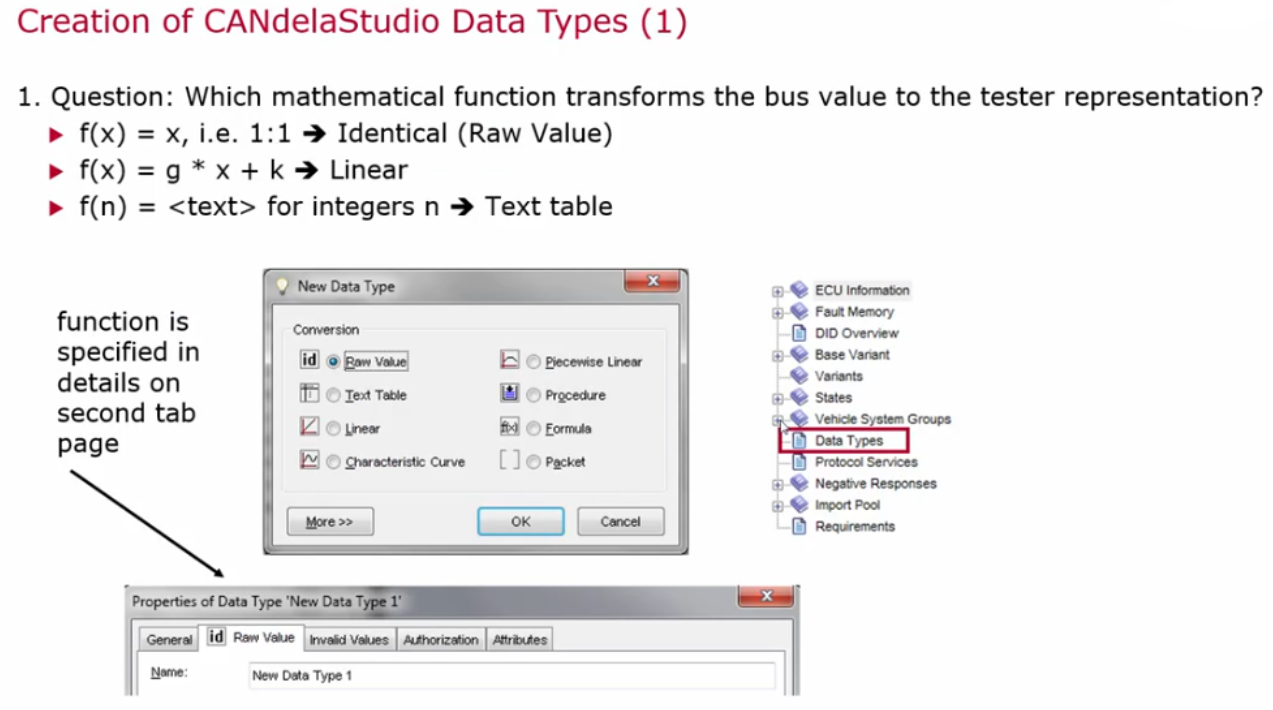Click the Text Table conversion icon

pos(309,394)
